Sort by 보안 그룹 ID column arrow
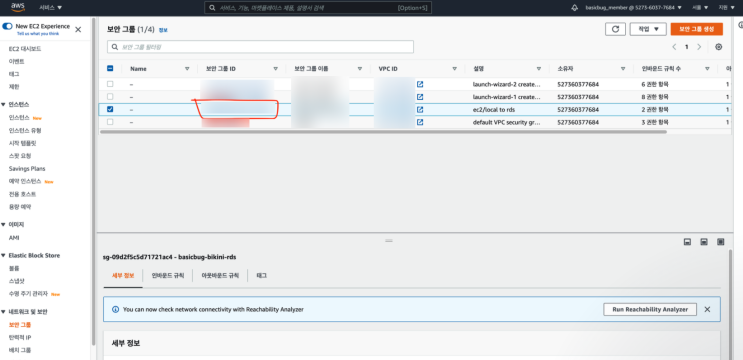Screen dimensions: 743x360 [275, 69]
